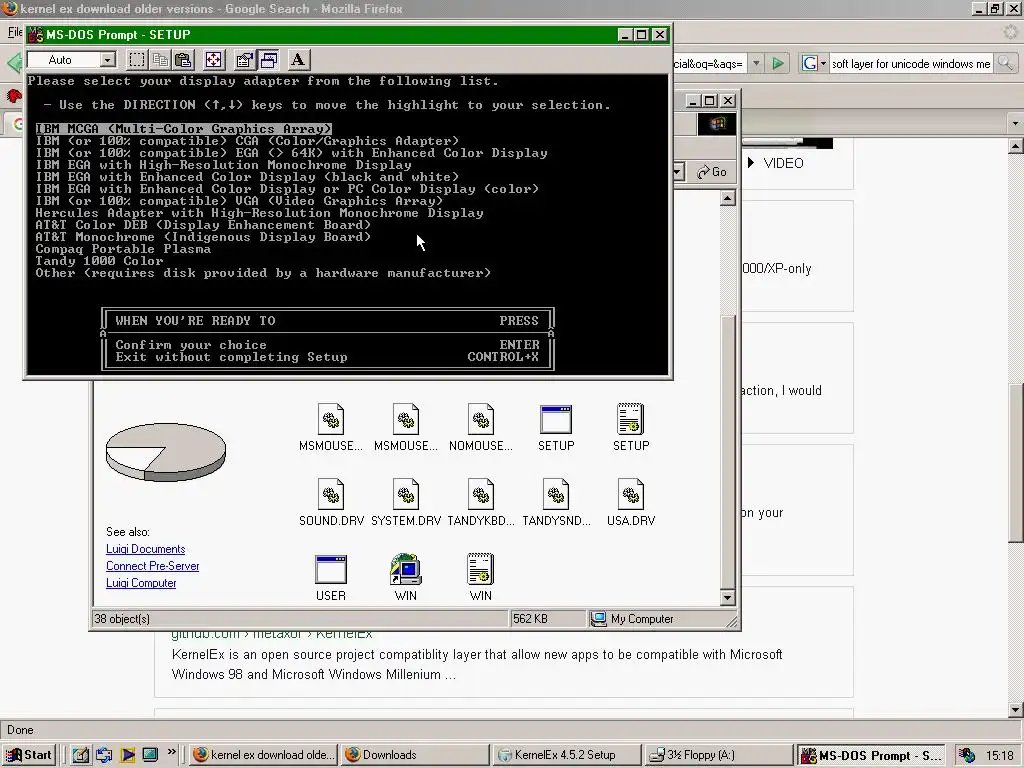Click the 'Compaq Portable Plasma' row
This screenshot has height=768, width=1024.
coord(123,249)
